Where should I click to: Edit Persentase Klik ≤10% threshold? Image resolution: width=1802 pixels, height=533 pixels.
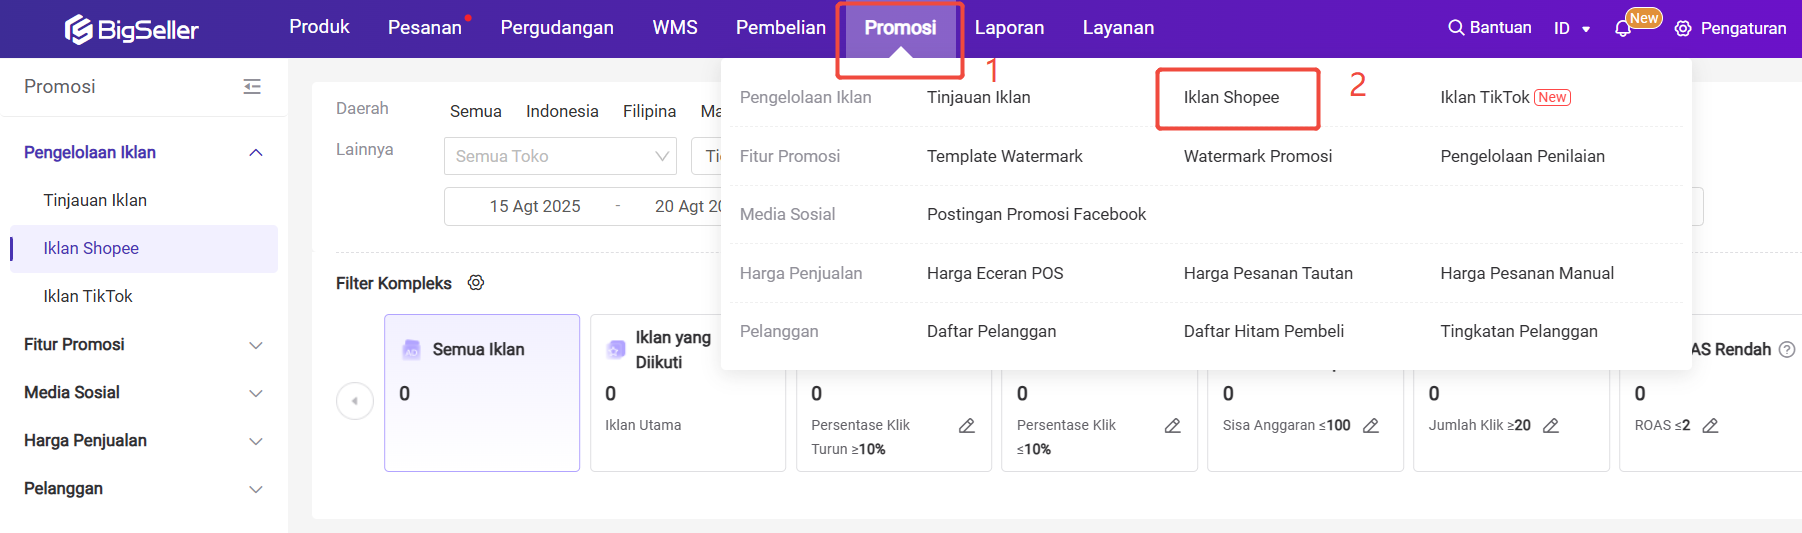1173,426
